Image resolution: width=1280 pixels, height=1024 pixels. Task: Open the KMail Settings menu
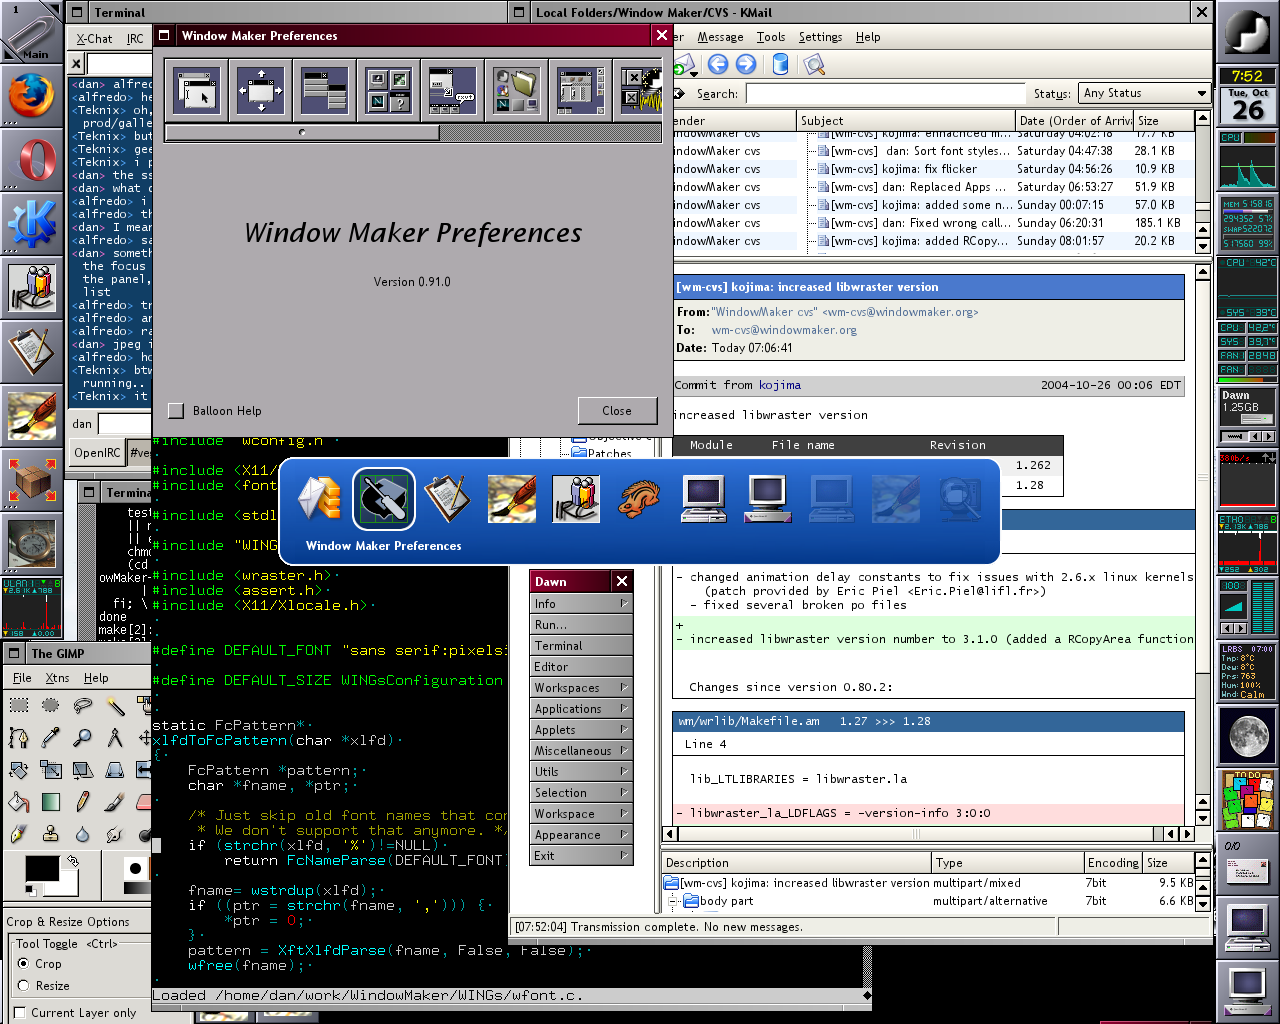(820, 37)
